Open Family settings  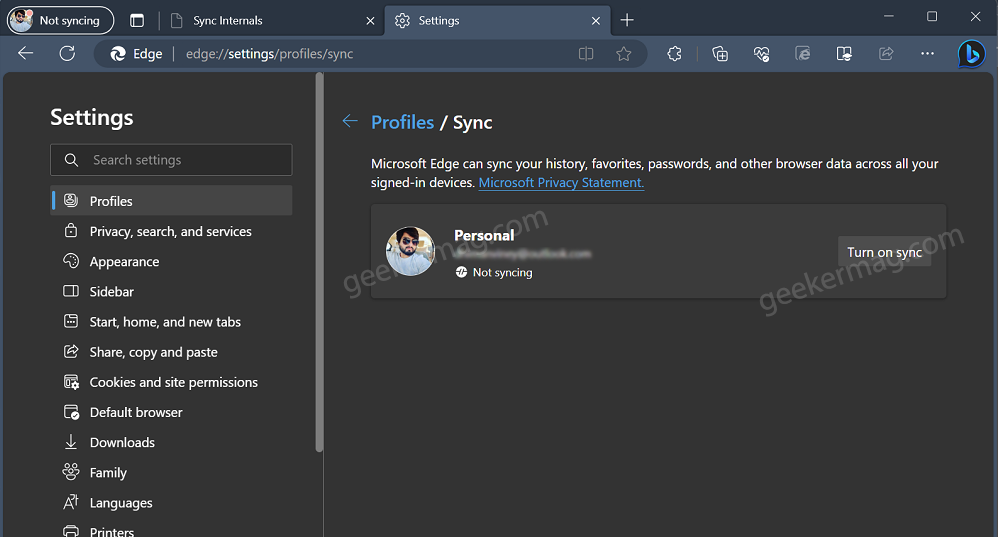pyautogui.click(x=171, y=473)
